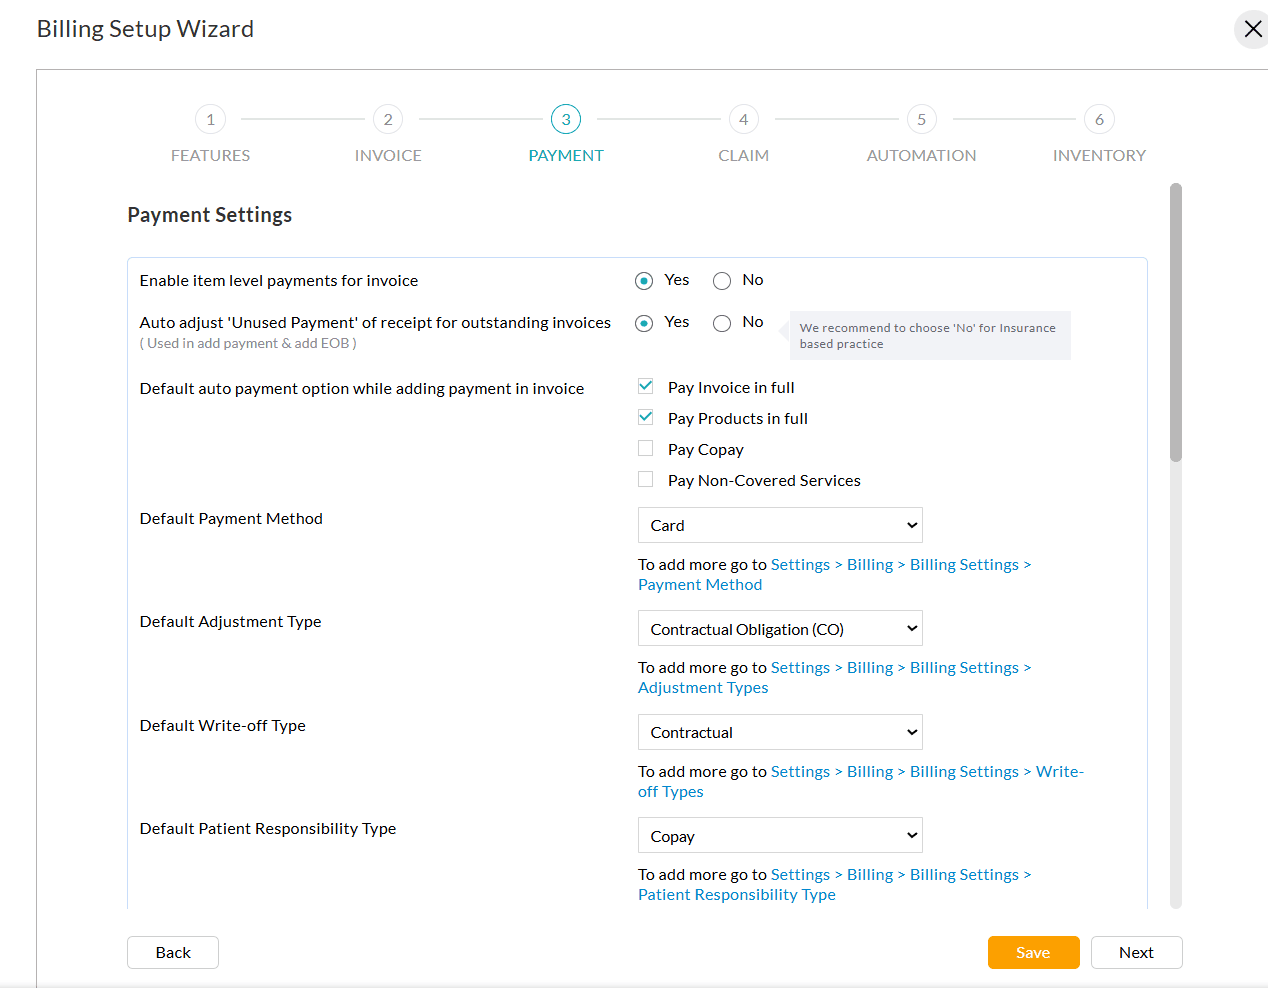This screenshot has height=992, width=1268.
Task: Select the AUTOMATION step indicator
Action: click(x=921, y=118)
